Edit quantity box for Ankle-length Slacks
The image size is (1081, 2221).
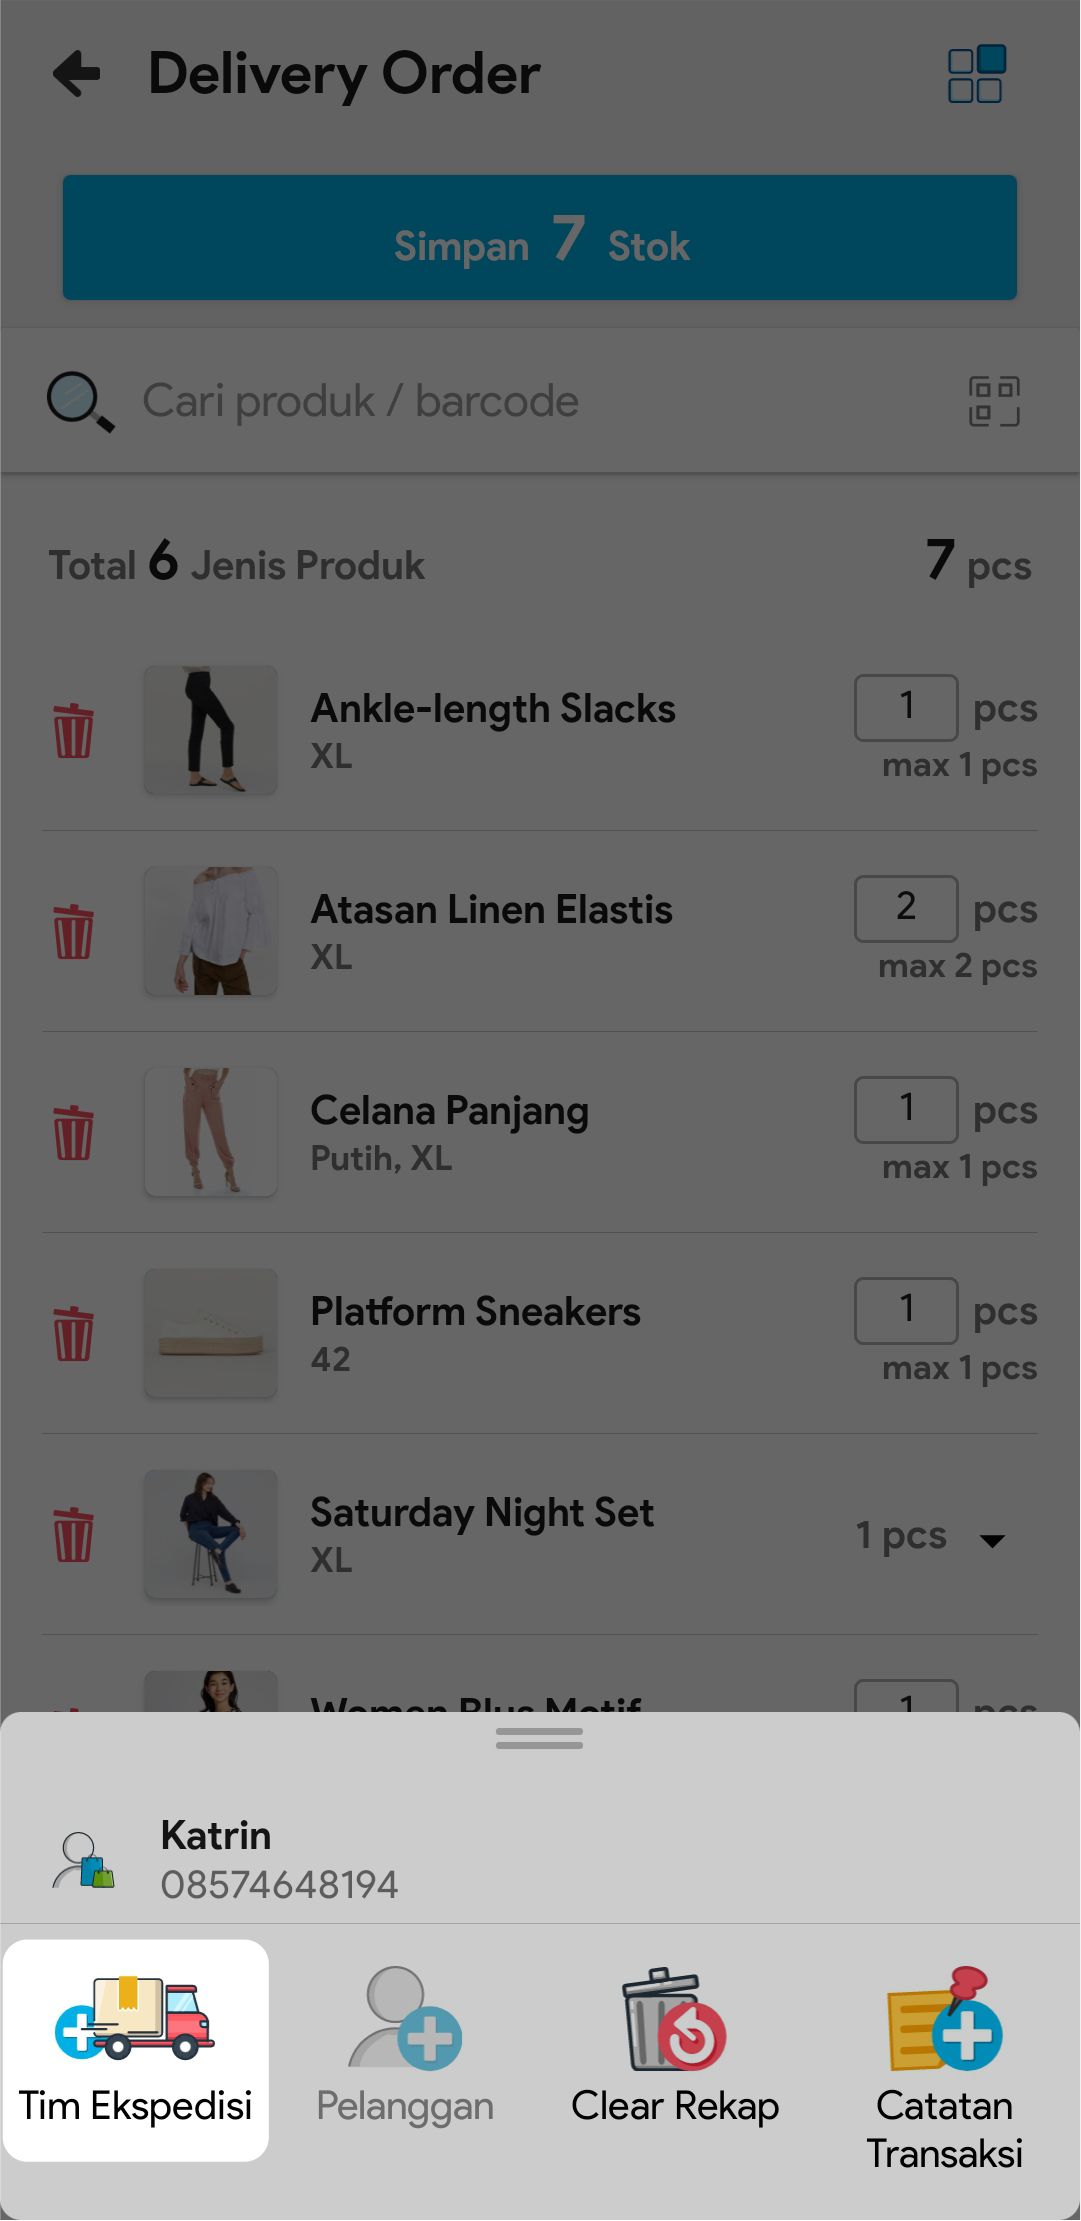[906, 707]
